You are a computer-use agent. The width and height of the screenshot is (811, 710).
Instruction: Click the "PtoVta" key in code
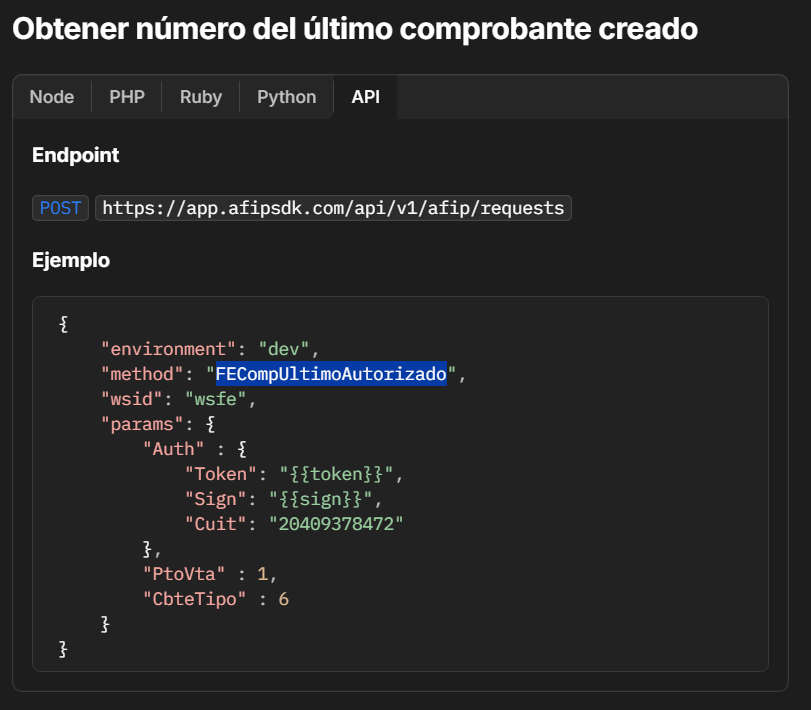(185, 573)
